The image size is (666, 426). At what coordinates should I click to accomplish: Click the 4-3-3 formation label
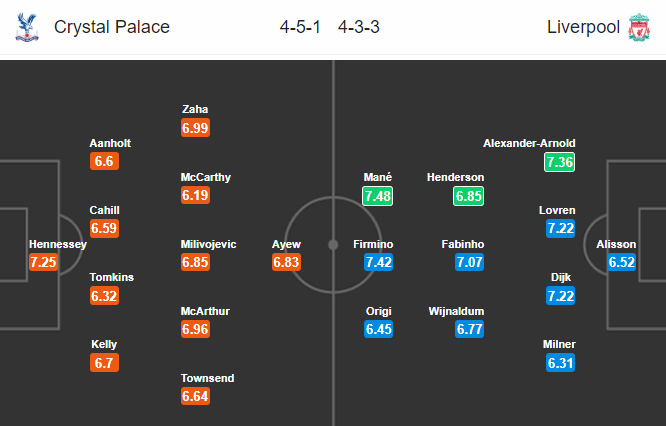(x=358, y=27)
